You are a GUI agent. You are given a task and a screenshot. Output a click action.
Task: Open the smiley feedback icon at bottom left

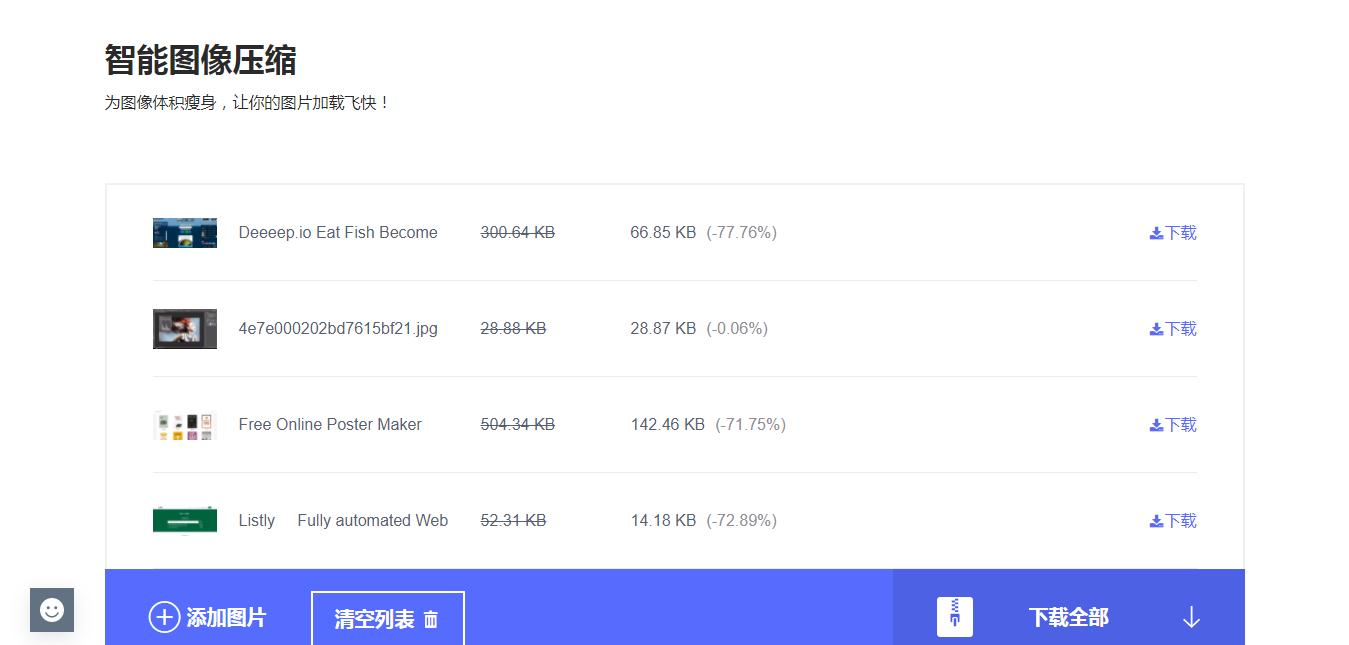[x=51, y=610]
